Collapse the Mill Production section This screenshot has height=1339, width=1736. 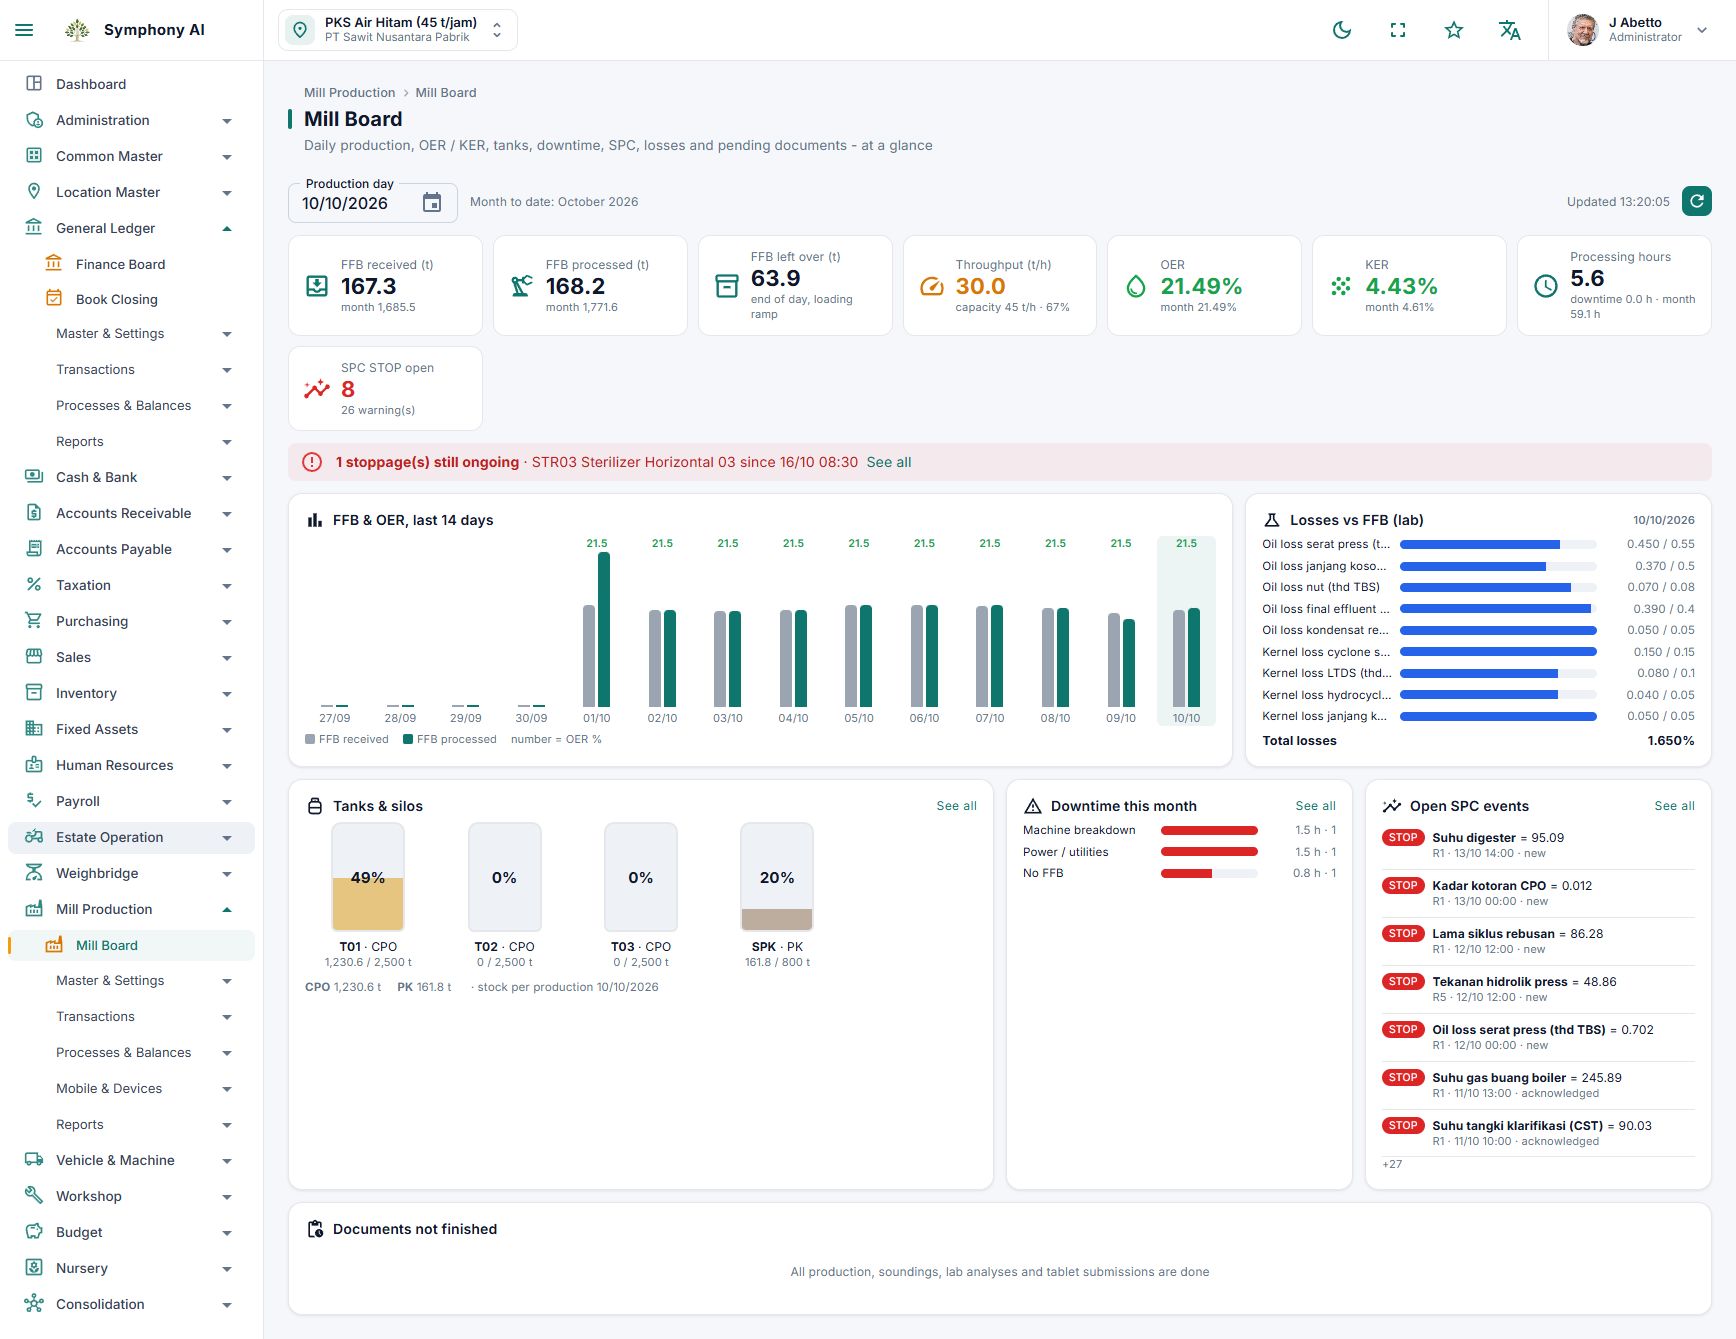[x=131, y=909]
